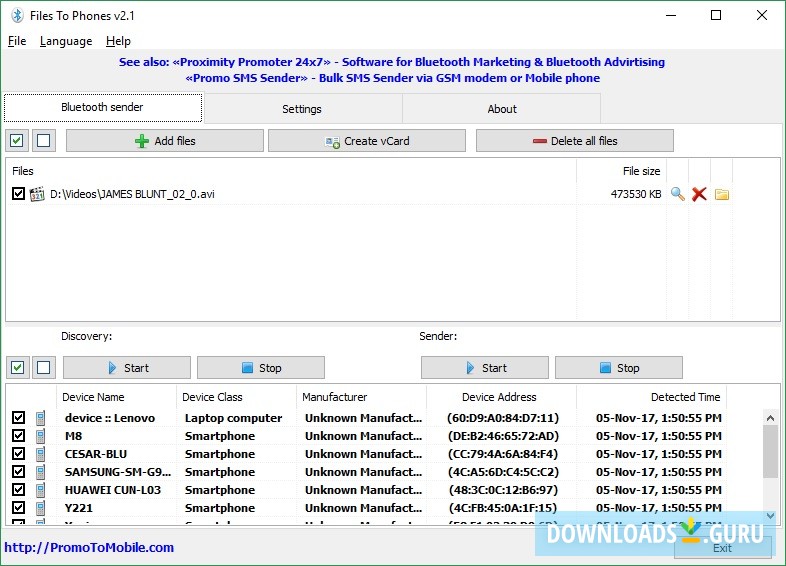Toggle the checkbox for JAMES BLUNT_02_0.avi
The width and height of the screenshot is (786, 566).
click(18, 194)
